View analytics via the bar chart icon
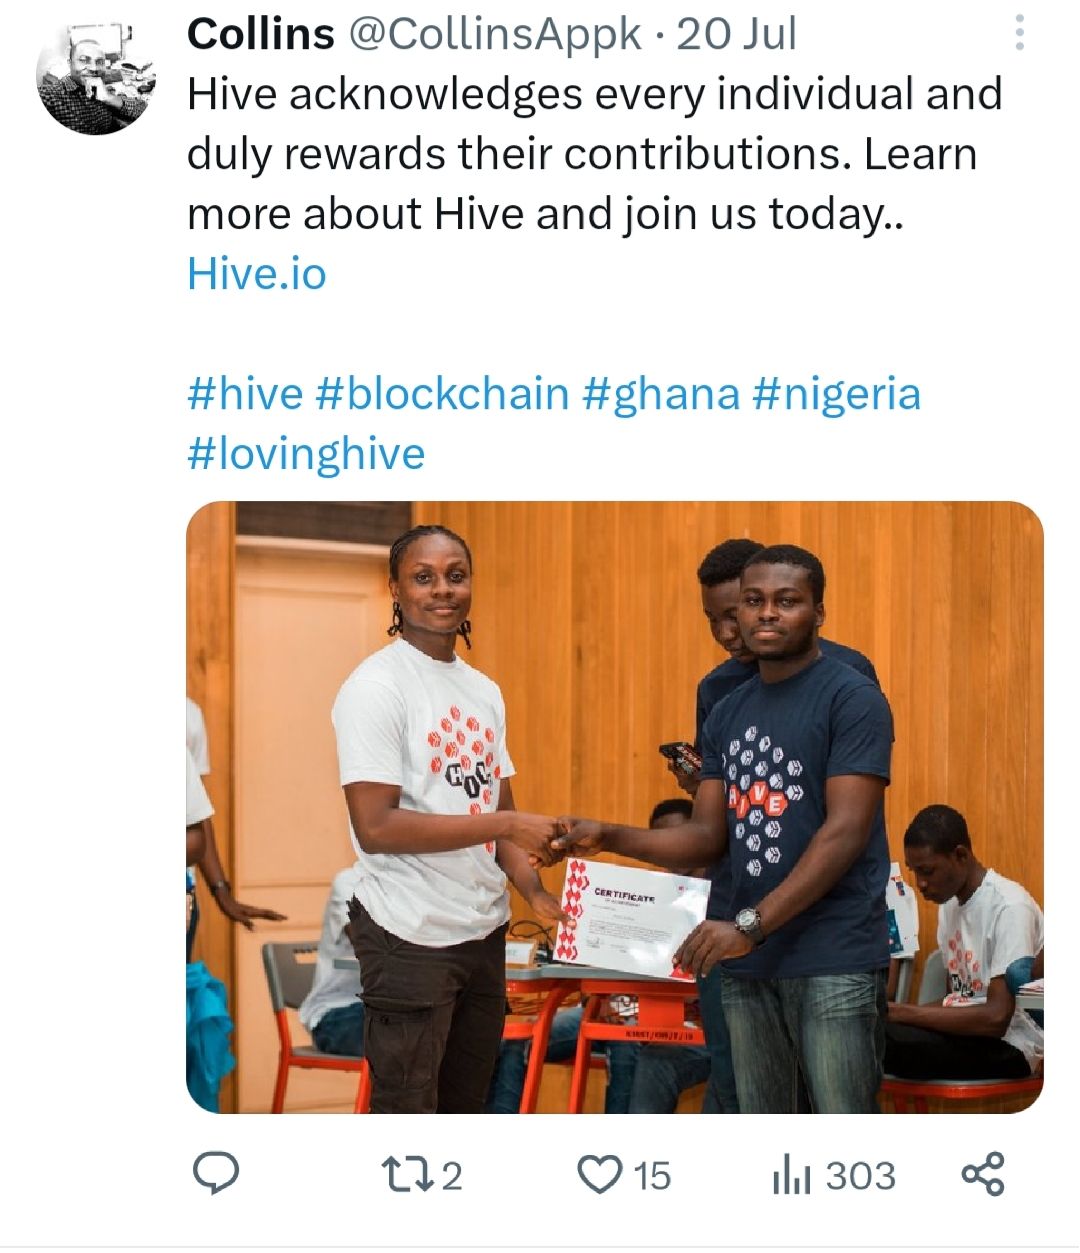 coord(791,1175)
